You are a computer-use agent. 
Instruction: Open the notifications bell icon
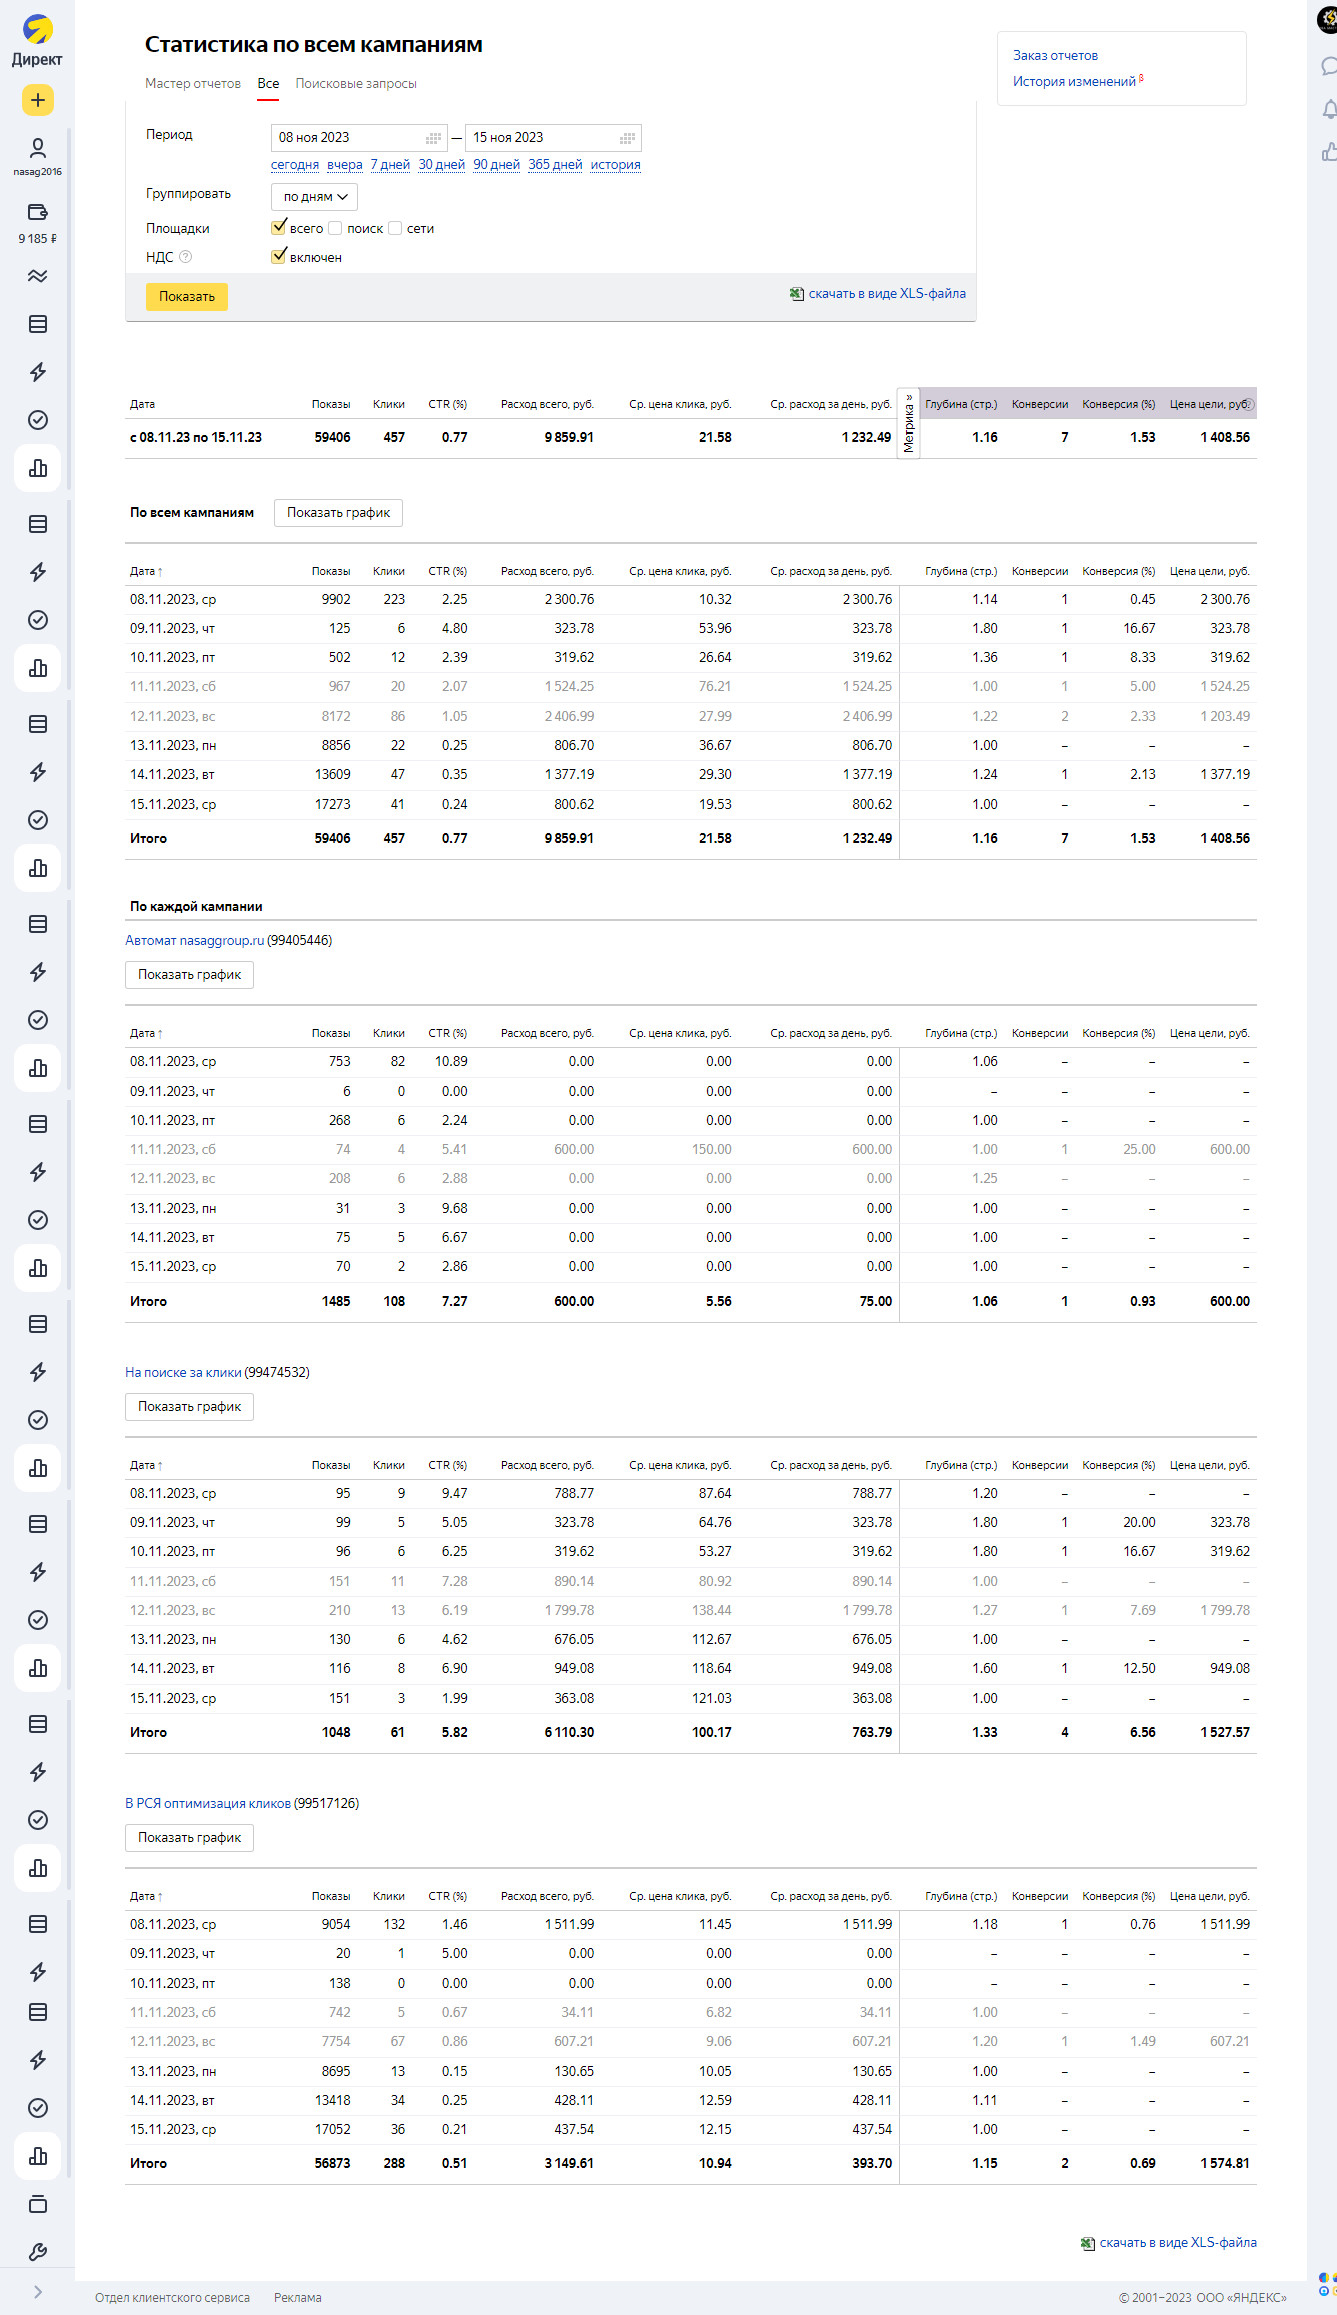pos(1329,108)
